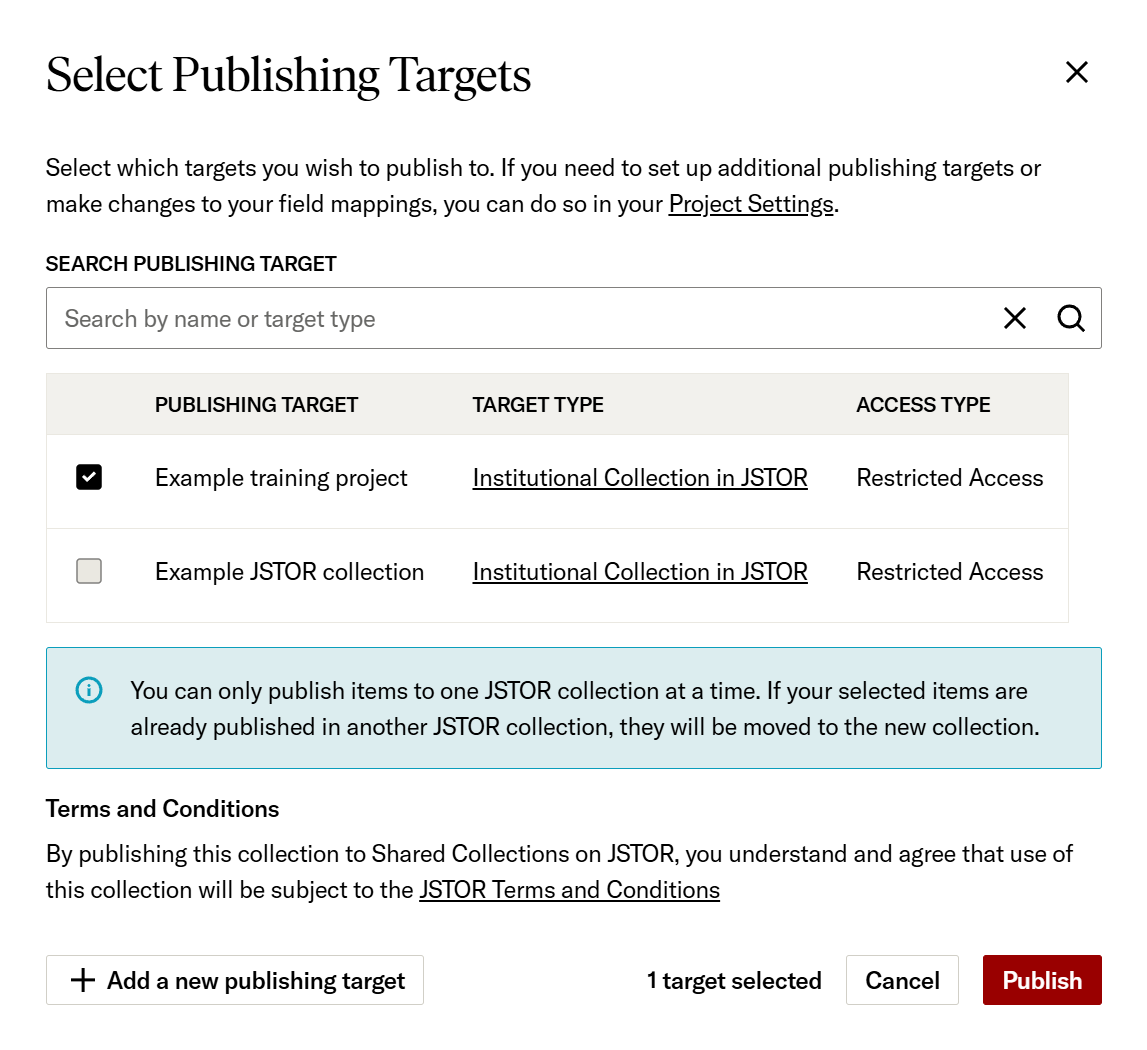
Task: Click the info icon in the blue notice
Action: tap(89, 690)
